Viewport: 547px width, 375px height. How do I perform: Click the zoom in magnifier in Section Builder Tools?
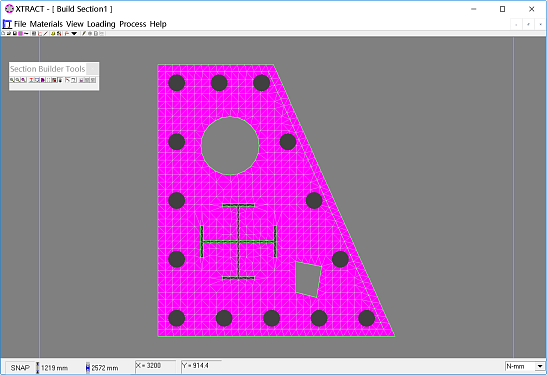[x=12, y=80]
